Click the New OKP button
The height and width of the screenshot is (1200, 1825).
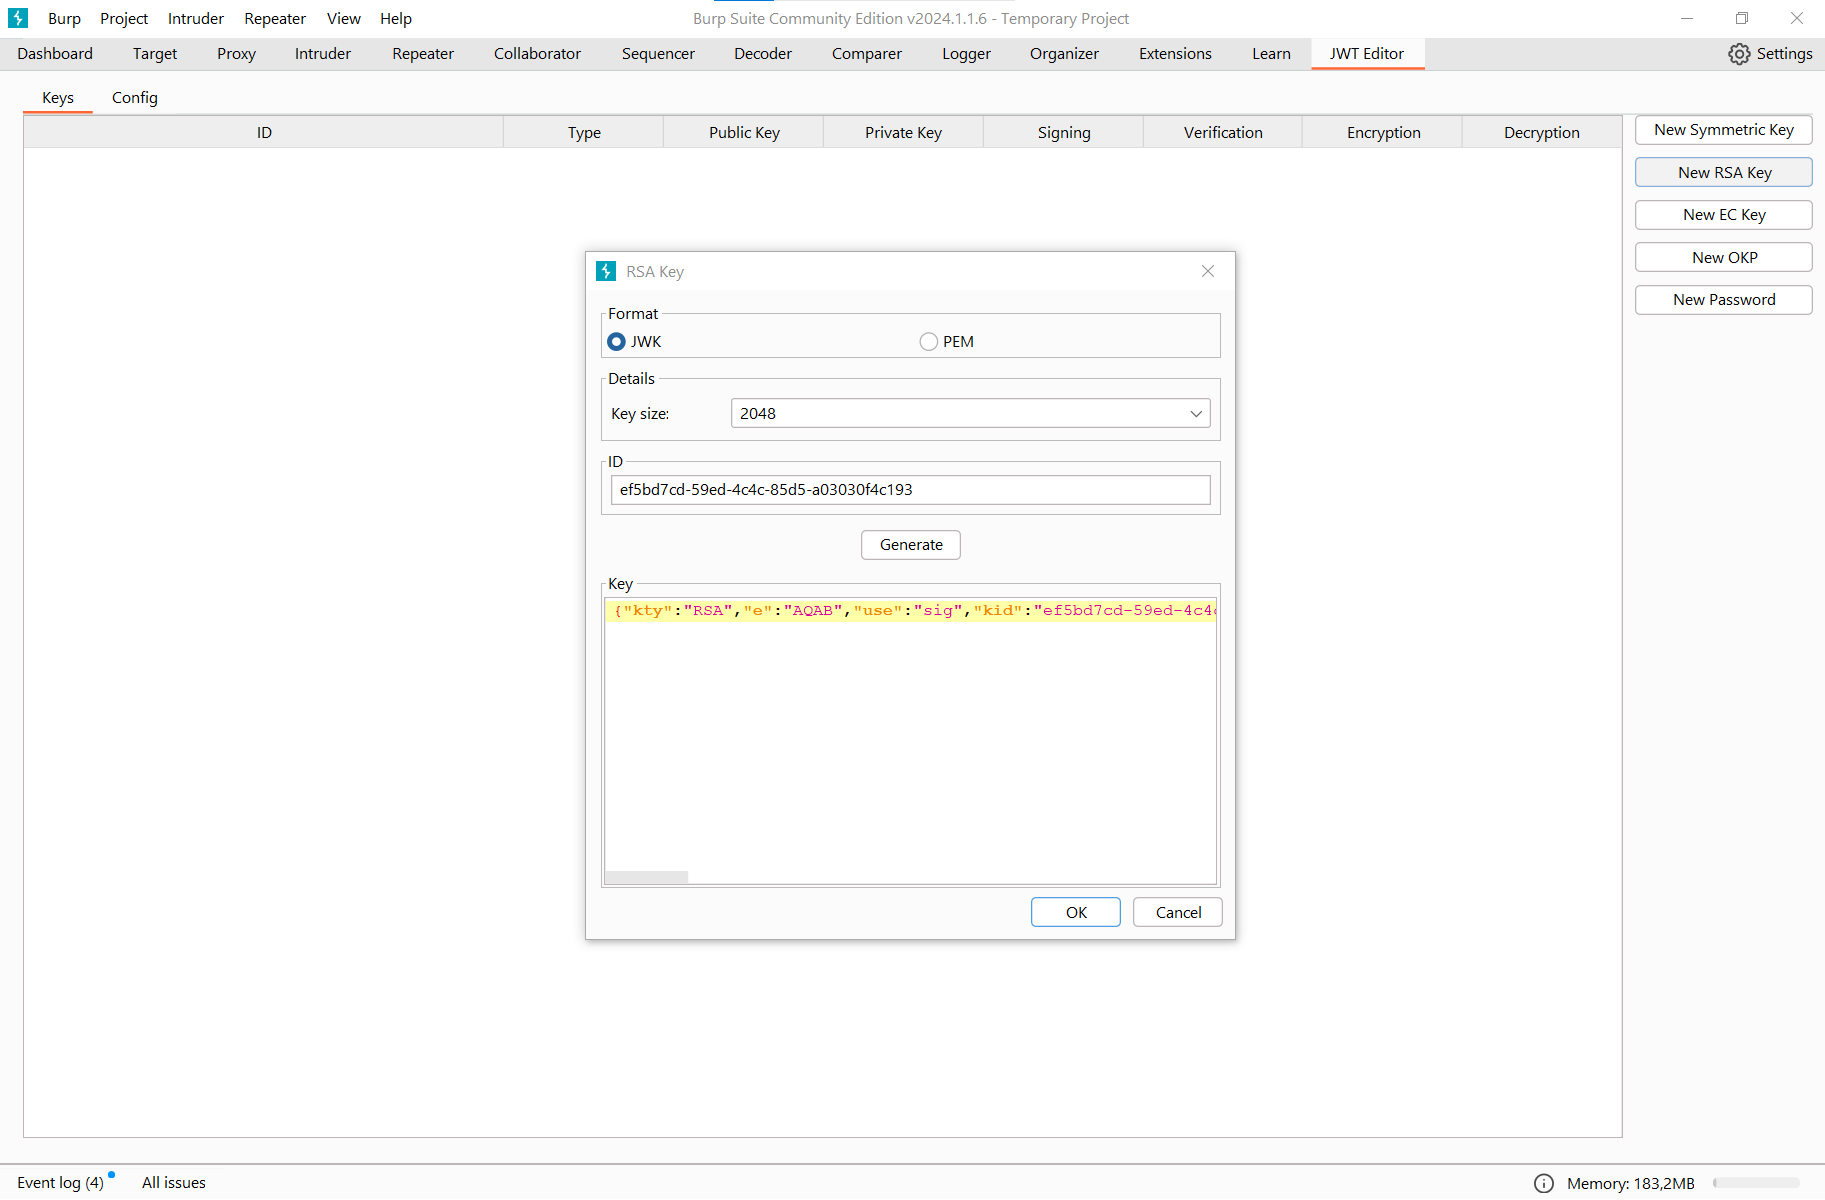pos(1723,257)
